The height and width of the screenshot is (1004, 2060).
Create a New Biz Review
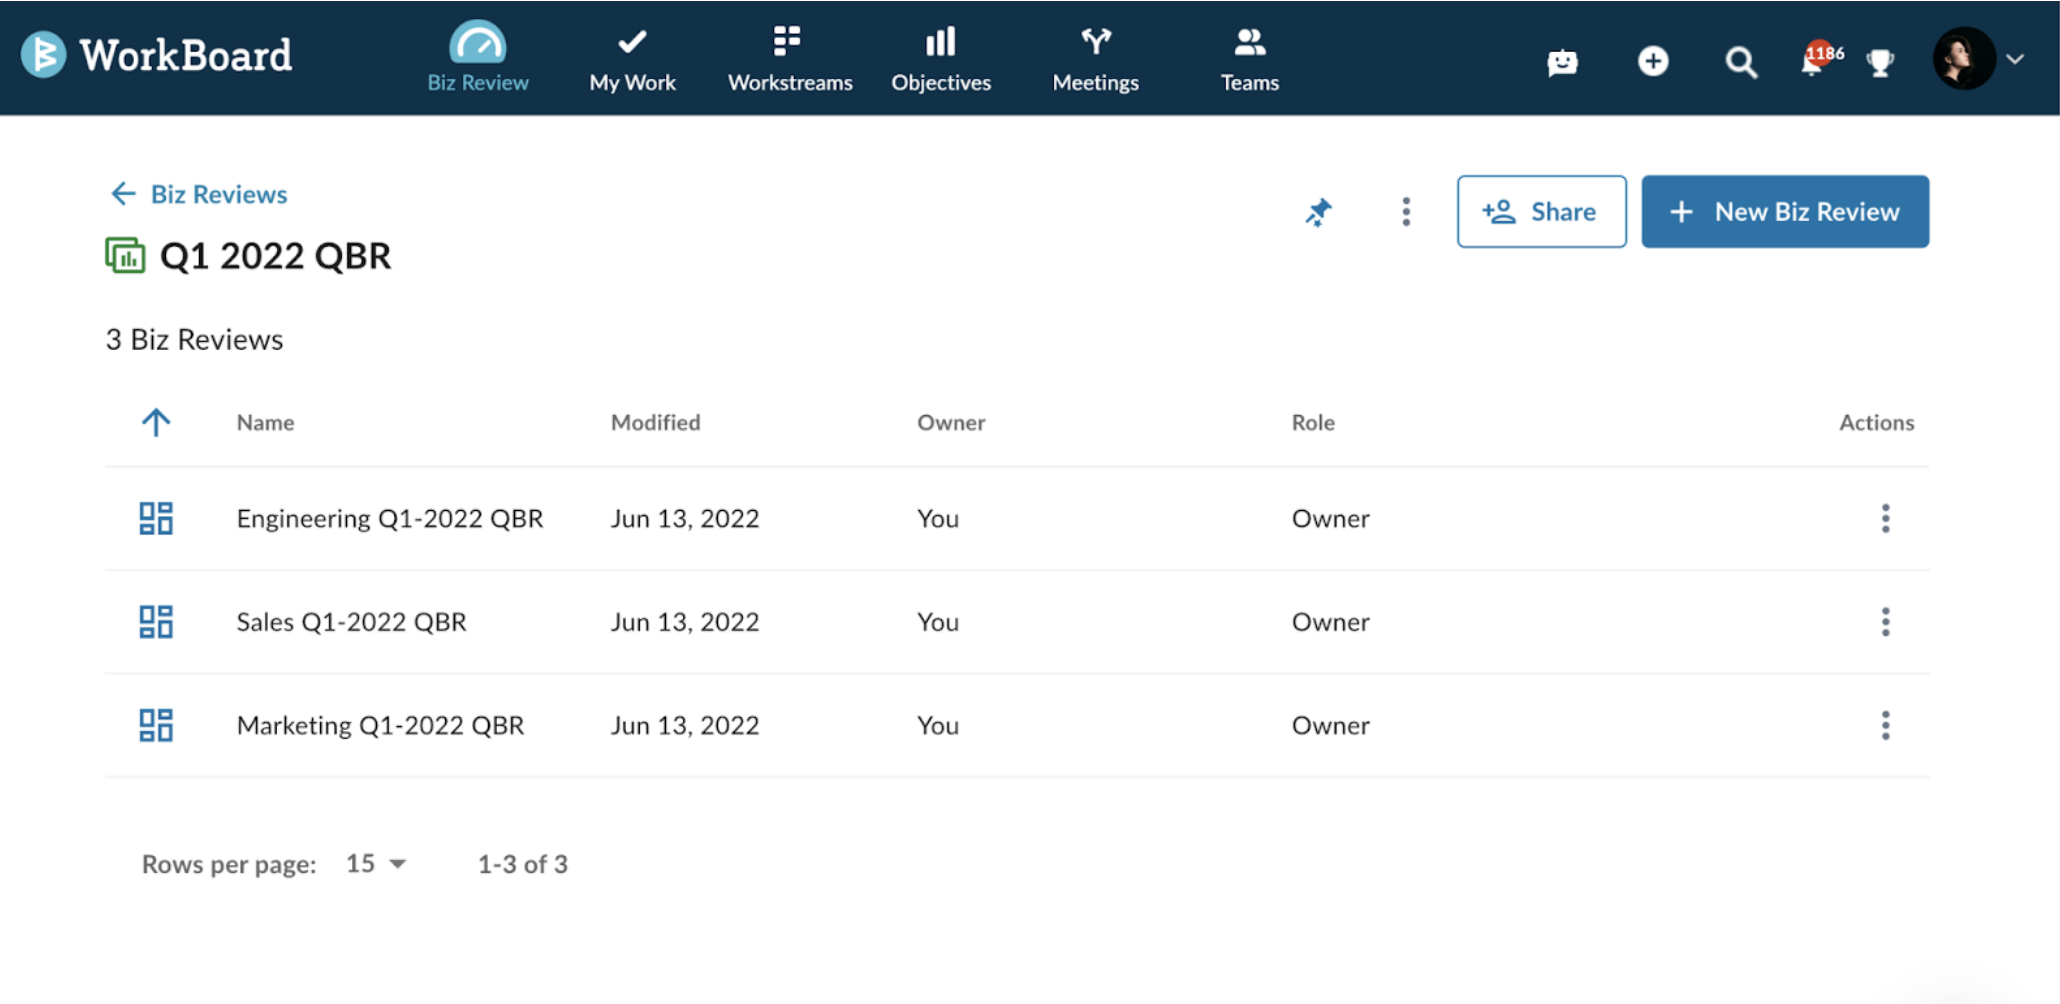pyautogui.click(x=1785, y=212)
